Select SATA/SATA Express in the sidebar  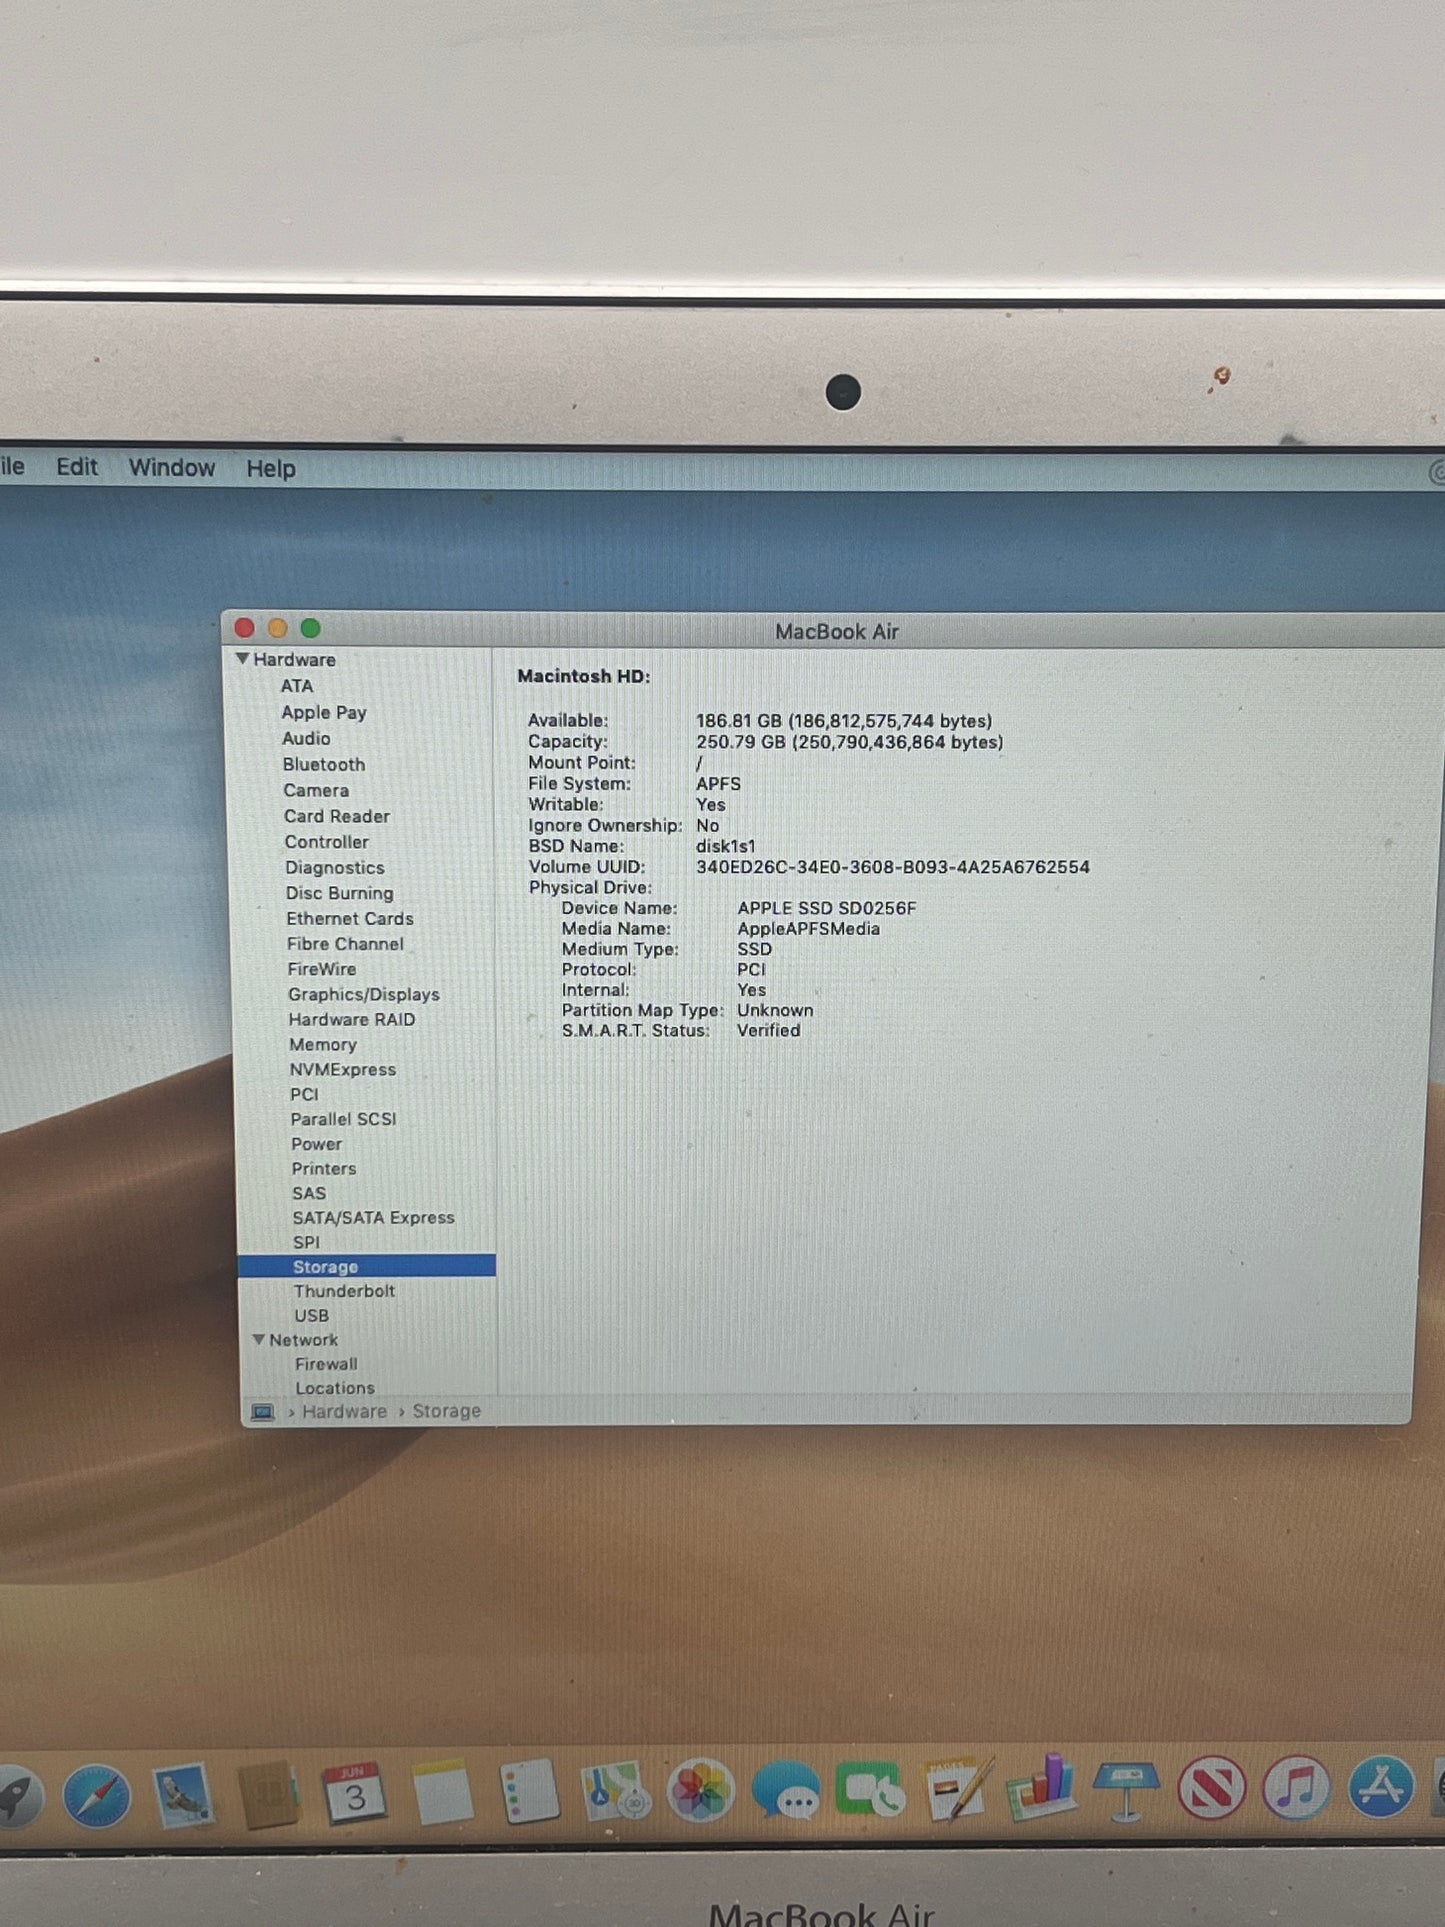tap(374, 1217)
